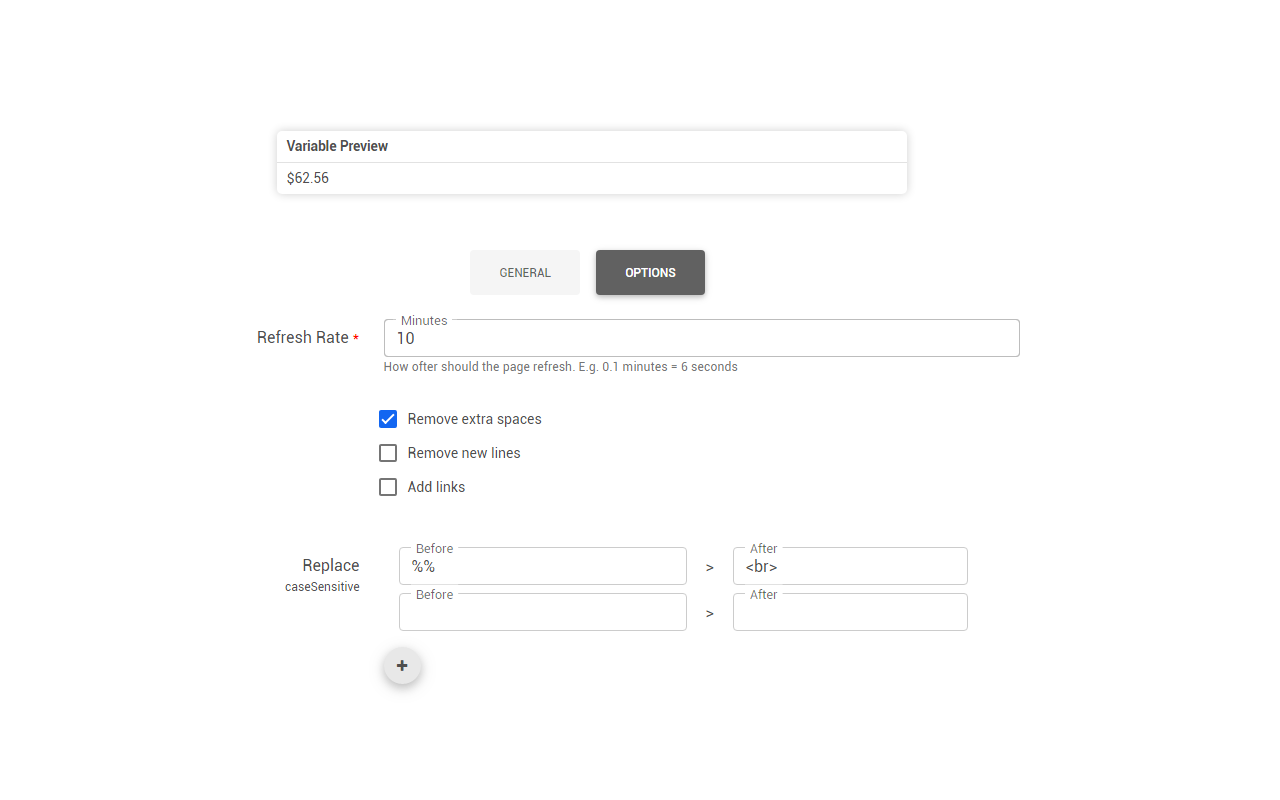Image resolution: width=1280 pixels, height=800 pixels.
Task: Click the $62.56 variable preview value
Action: point(308,178)
